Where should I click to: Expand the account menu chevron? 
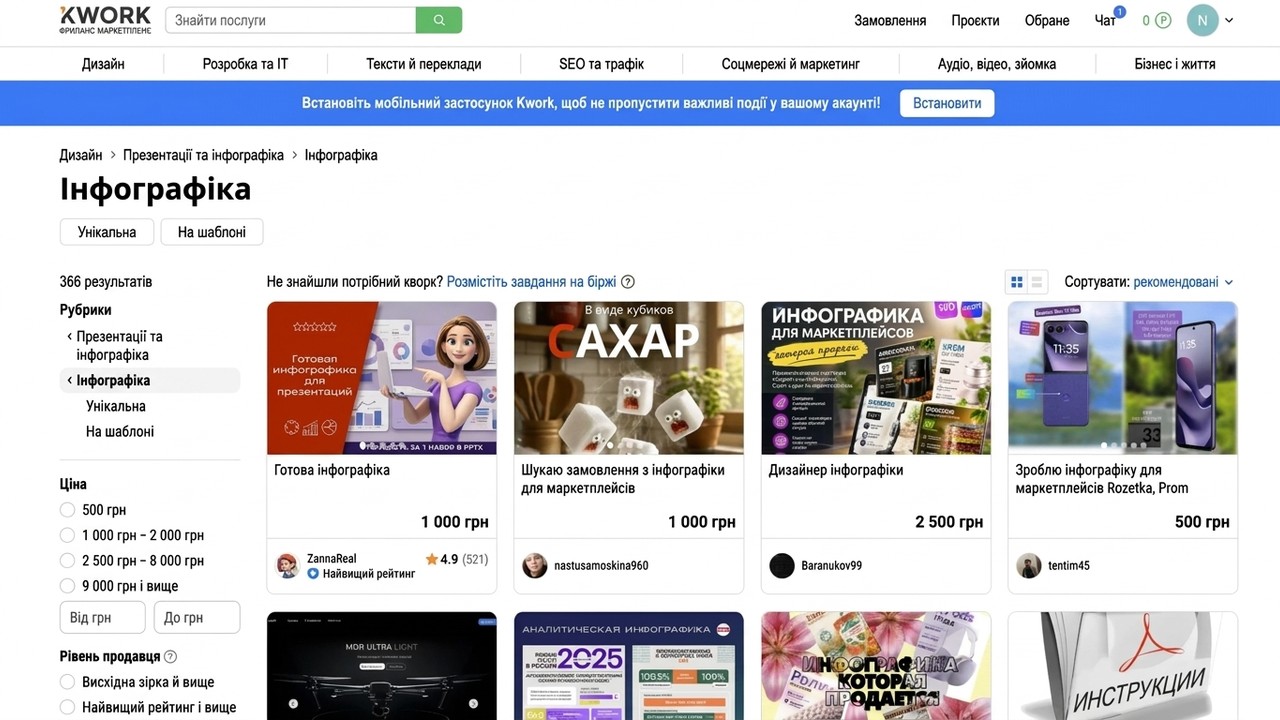click(x=1229, y=20)
